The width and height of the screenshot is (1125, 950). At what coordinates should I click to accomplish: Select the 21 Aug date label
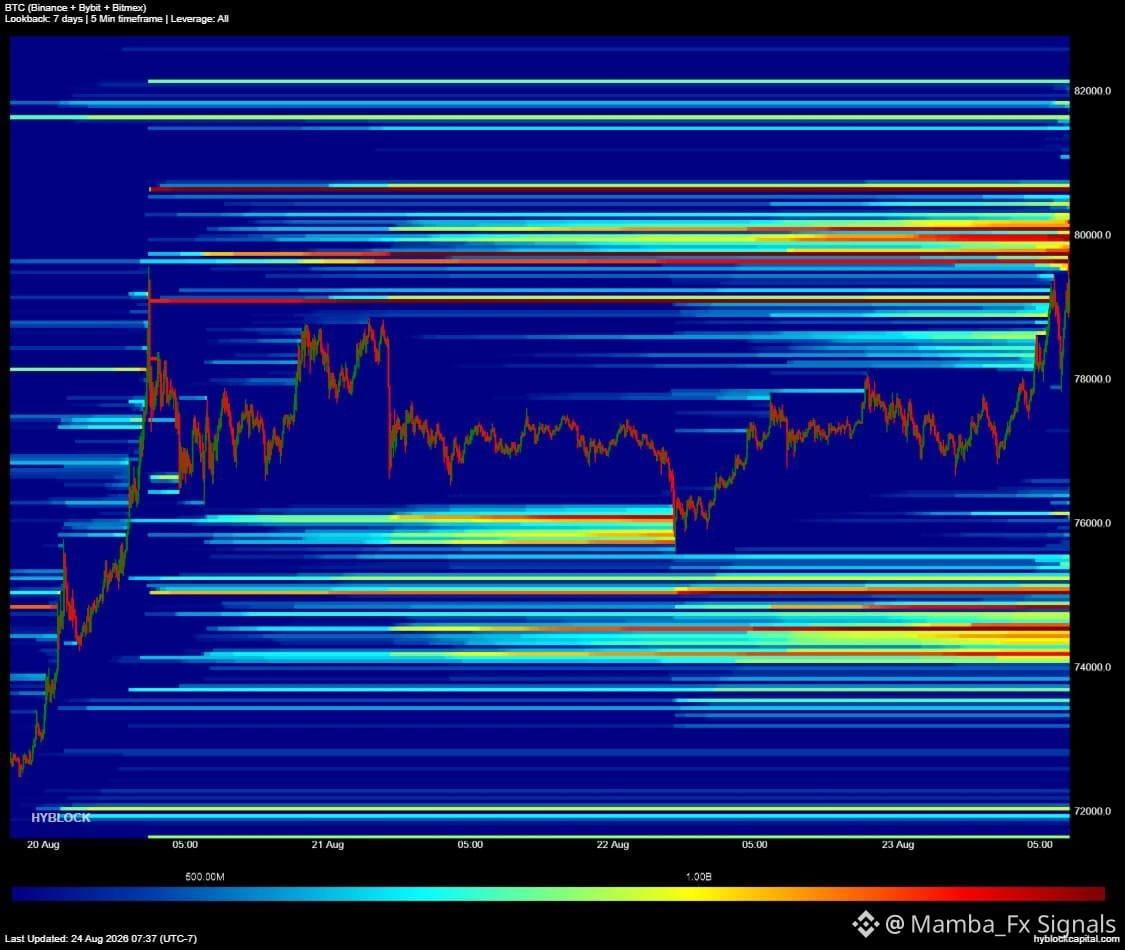(x=327, y=845)
